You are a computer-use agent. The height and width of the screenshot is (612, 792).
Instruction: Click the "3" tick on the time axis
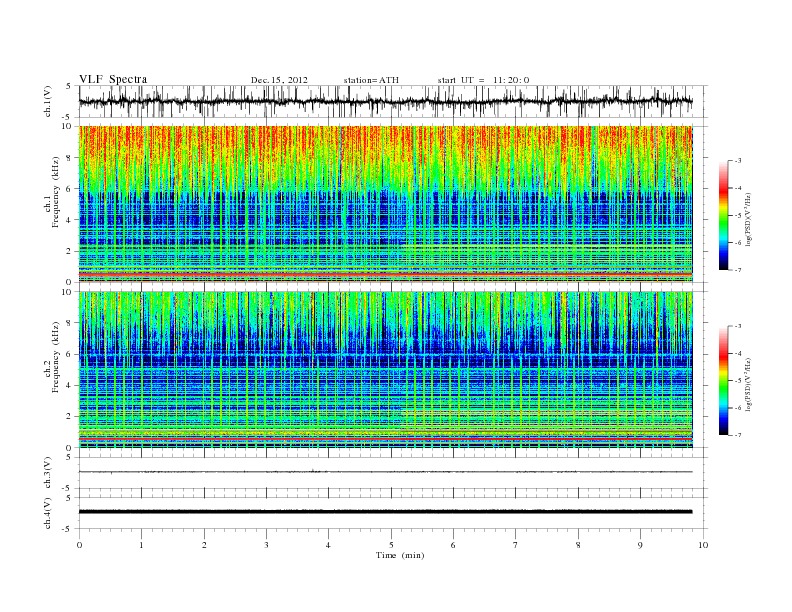[266, 545]
